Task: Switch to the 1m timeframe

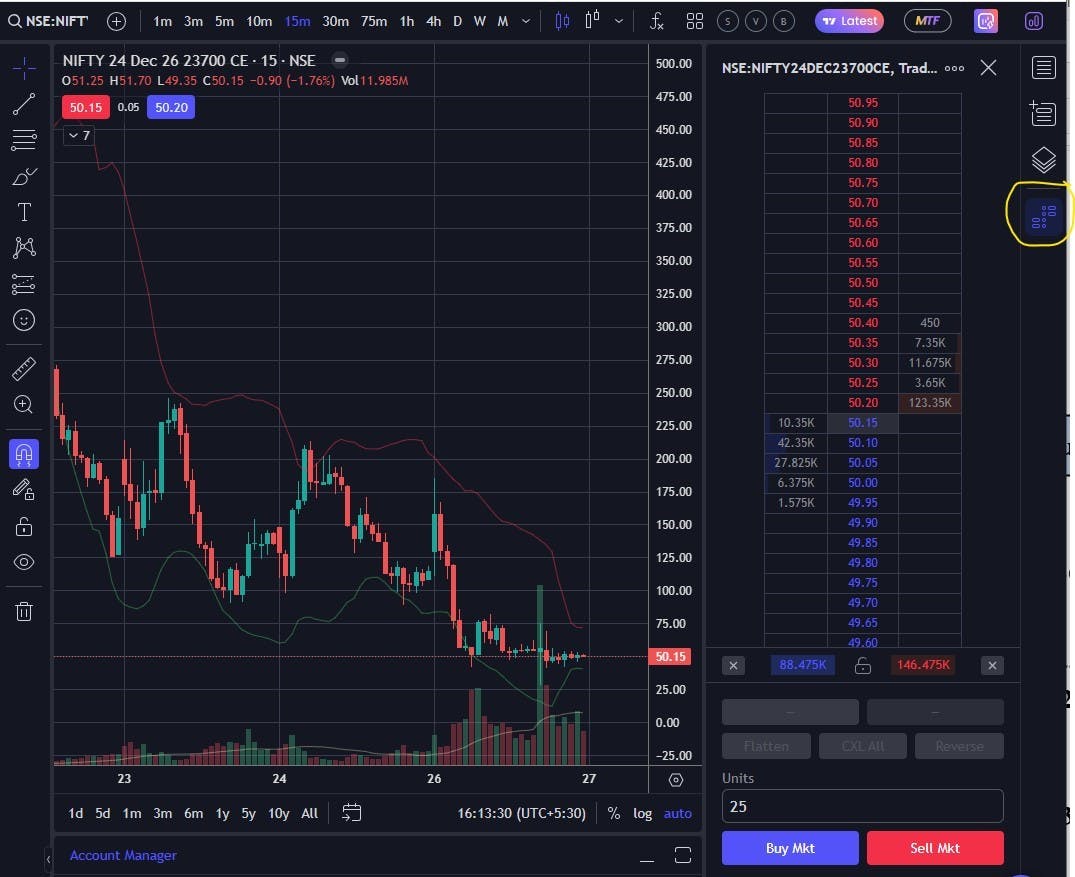Action: point(162,21)
